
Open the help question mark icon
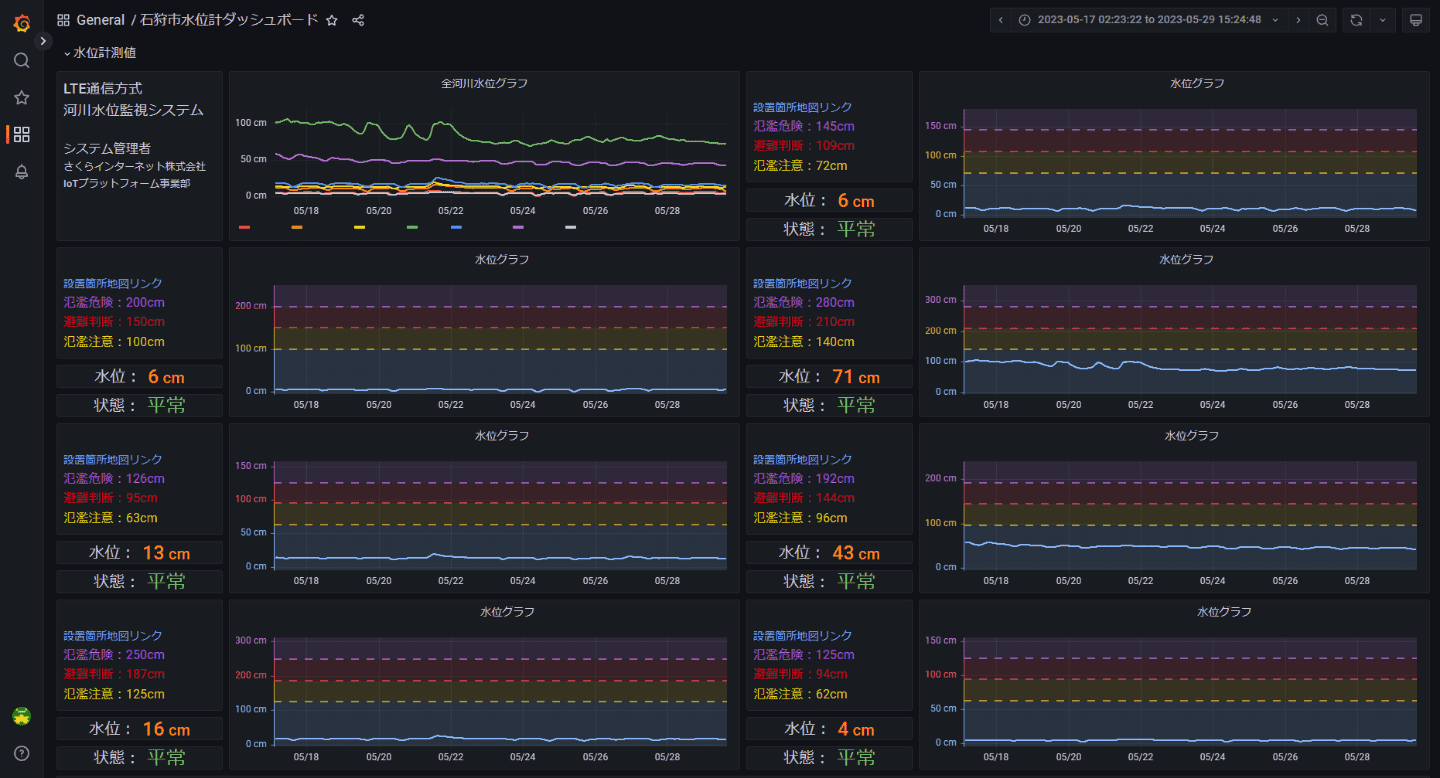tap(21, 753)
